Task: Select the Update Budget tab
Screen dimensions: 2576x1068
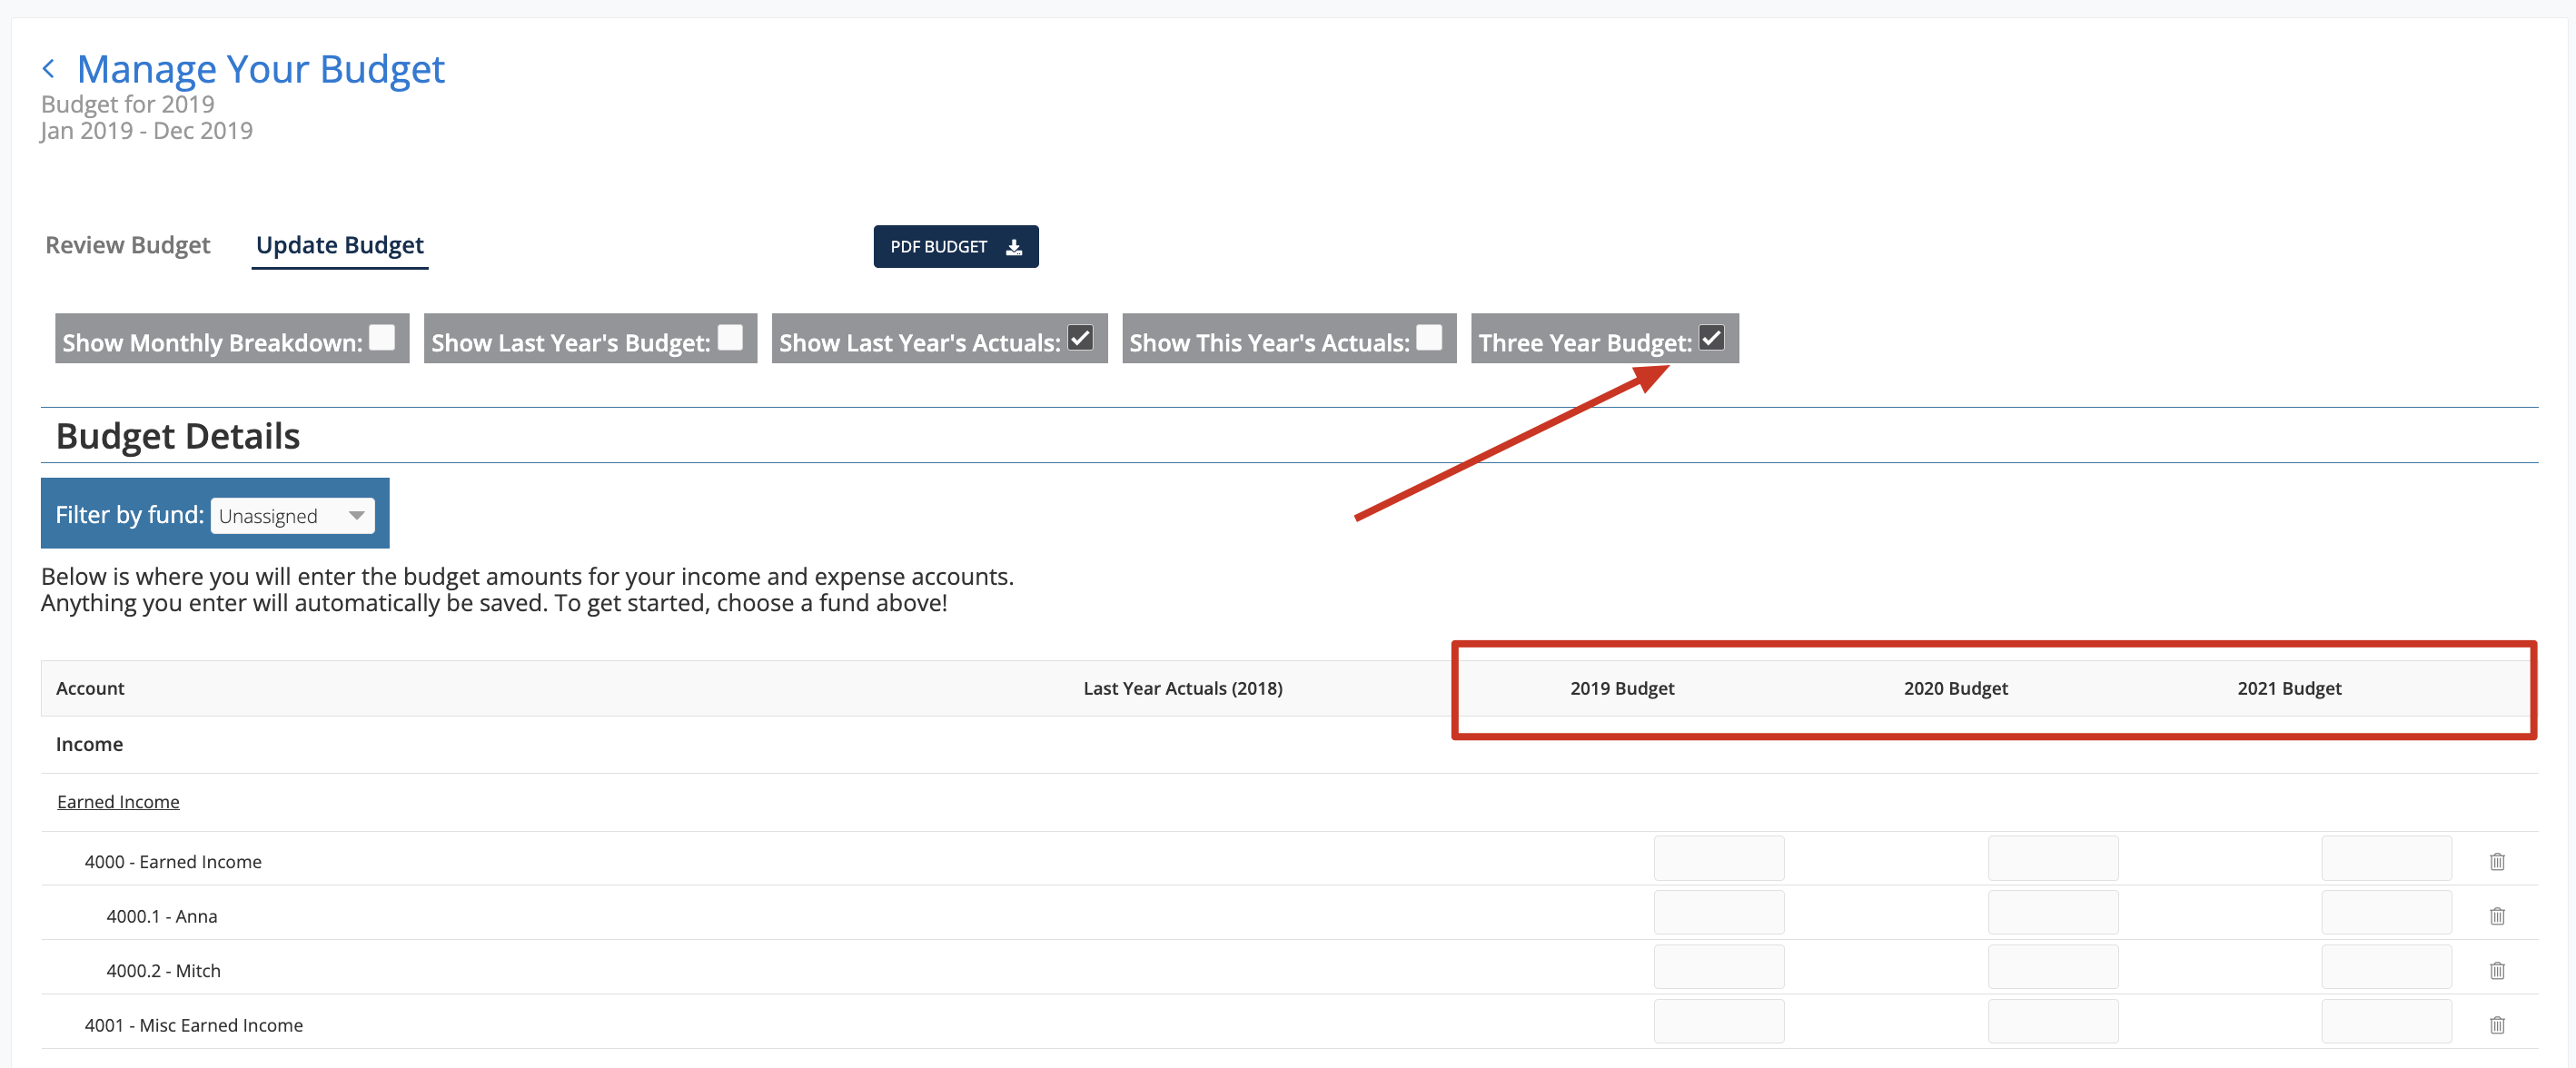Action: [339, 245]
